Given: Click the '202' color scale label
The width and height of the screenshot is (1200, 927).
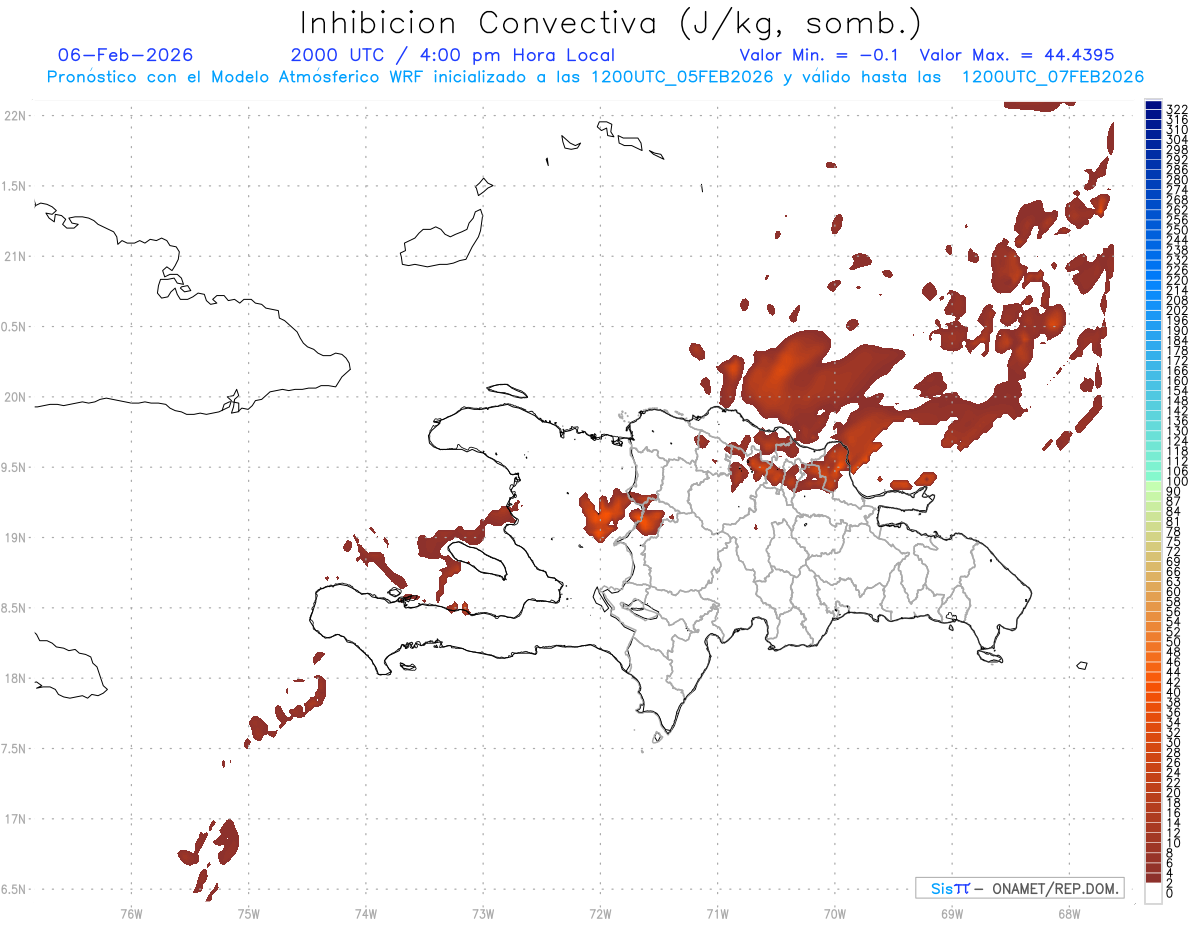Looking at the screenshot, I should click(1177, 311).
